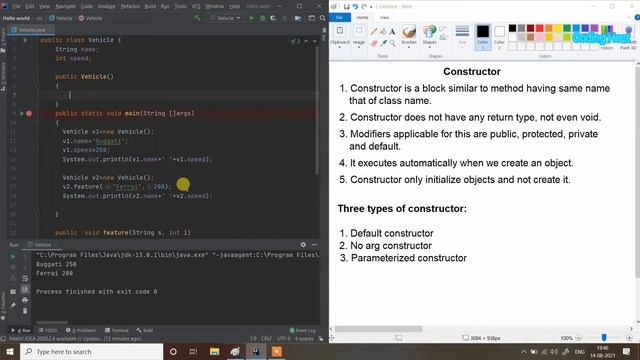Build project with the hammer icon
Screen dimensions: 640x360
[x=198, y=18]
